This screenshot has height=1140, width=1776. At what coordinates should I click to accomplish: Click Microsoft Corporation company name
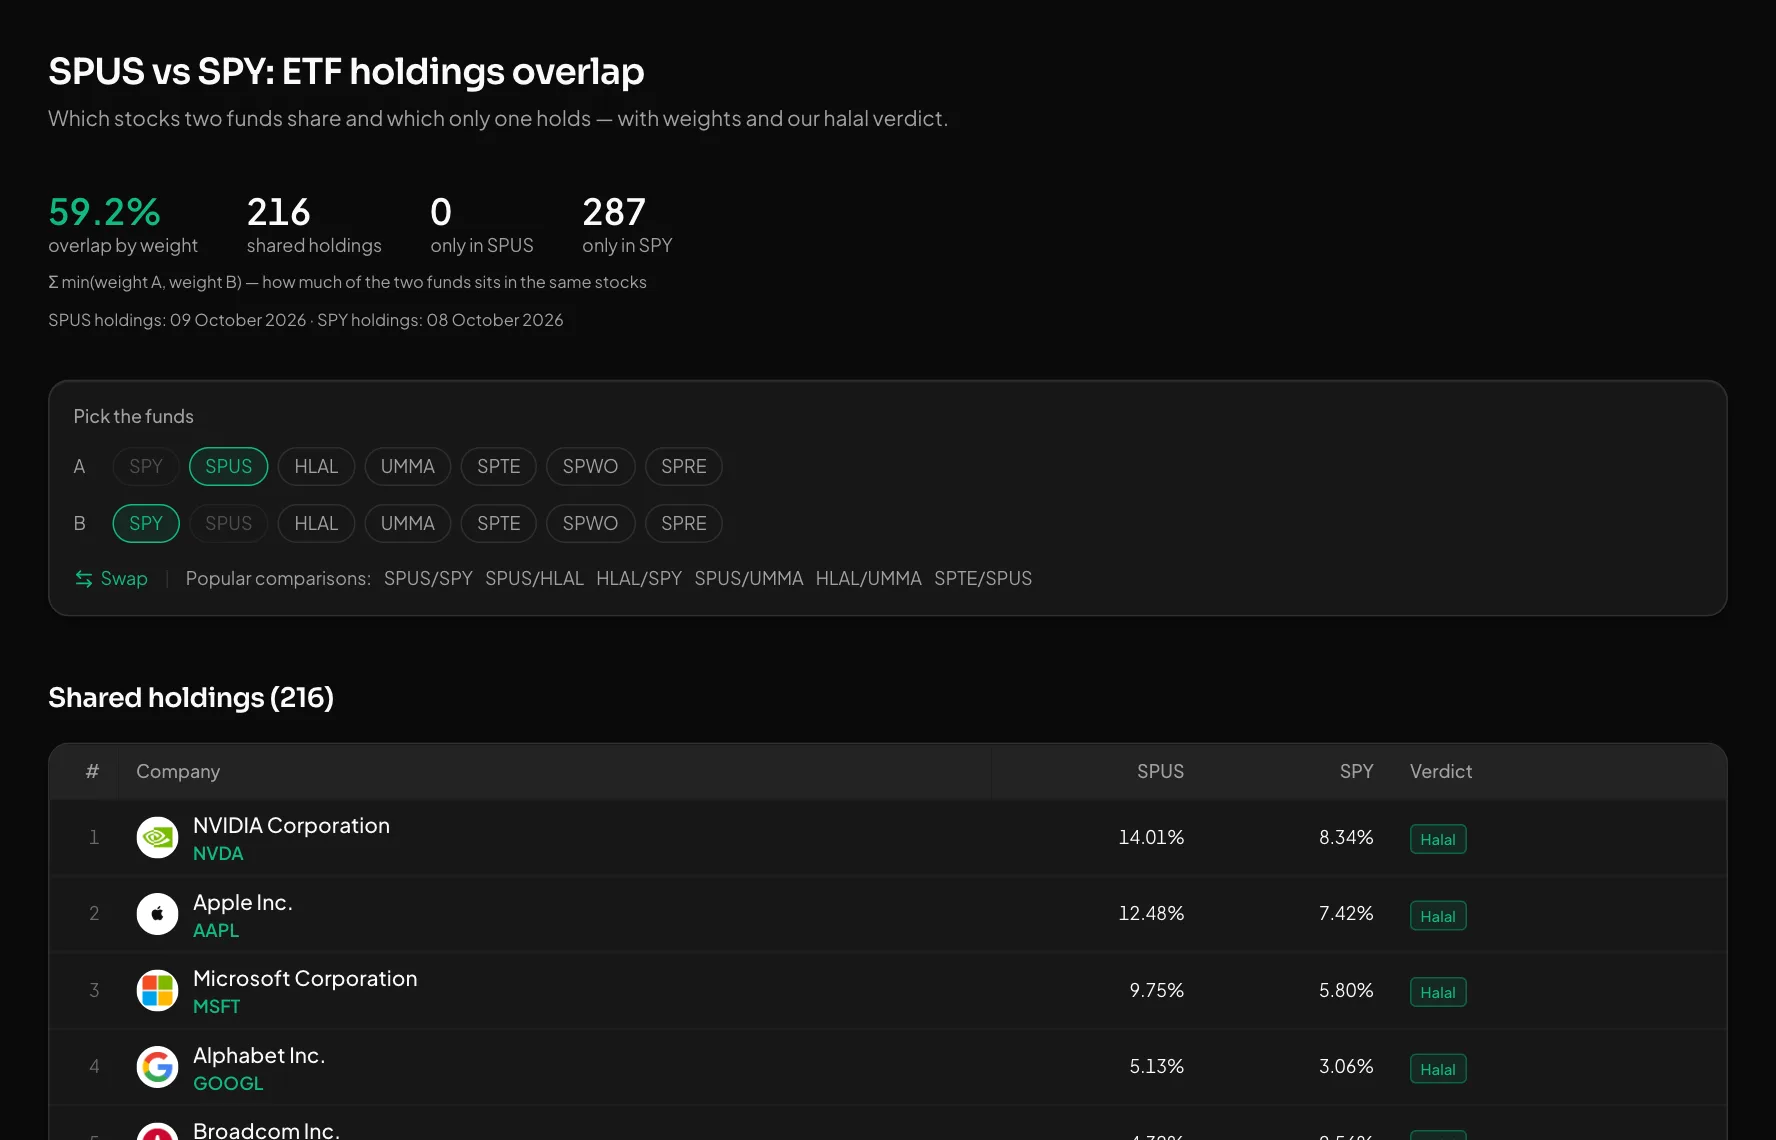305,979
